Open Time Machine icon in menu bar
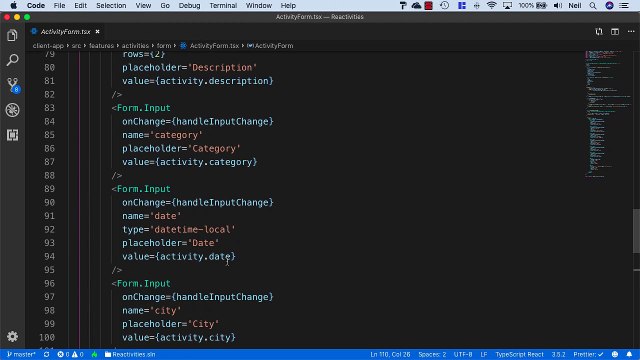This screenshot has width=640, height=360. point(444,5)
